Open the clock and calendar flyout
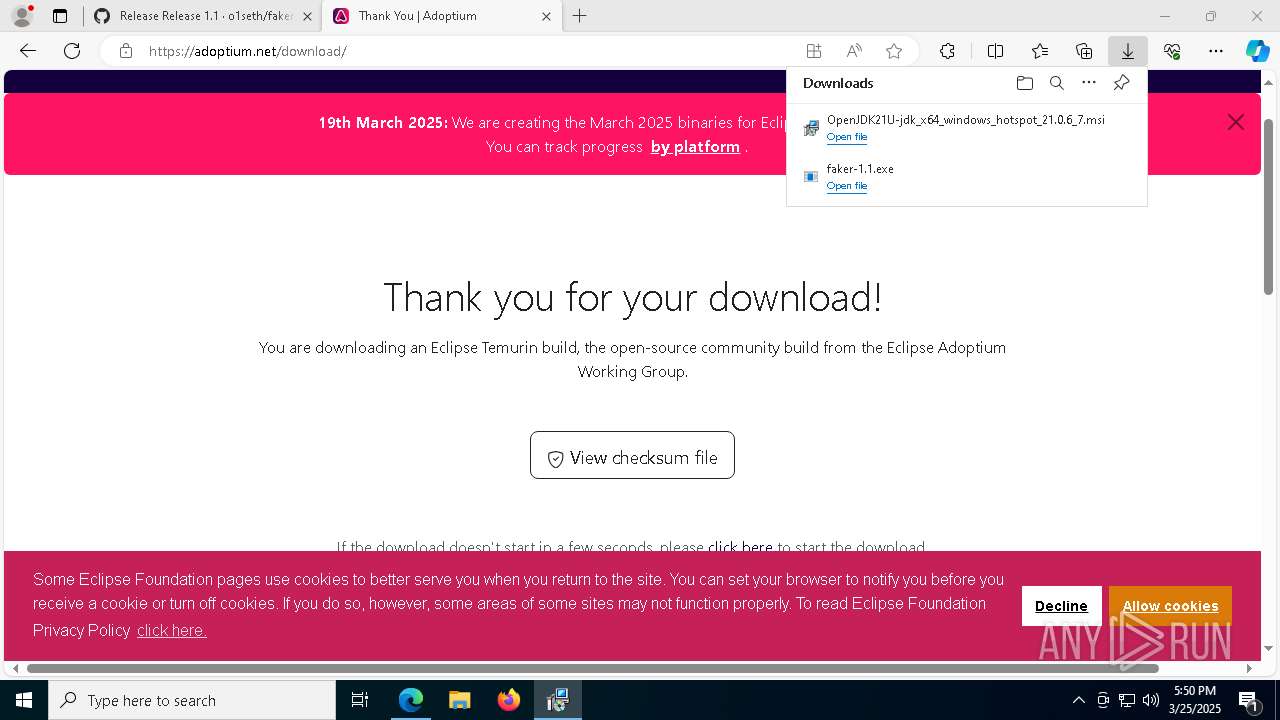The width and height of the screenshot is (1280, 720). [x=1195, y=700]
